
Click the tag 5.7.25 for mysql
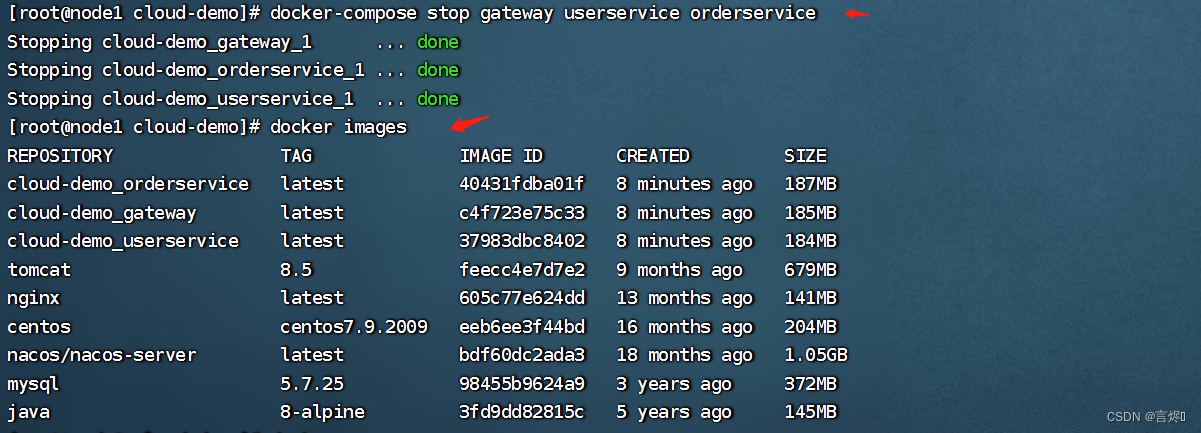[x=312, y=384]
